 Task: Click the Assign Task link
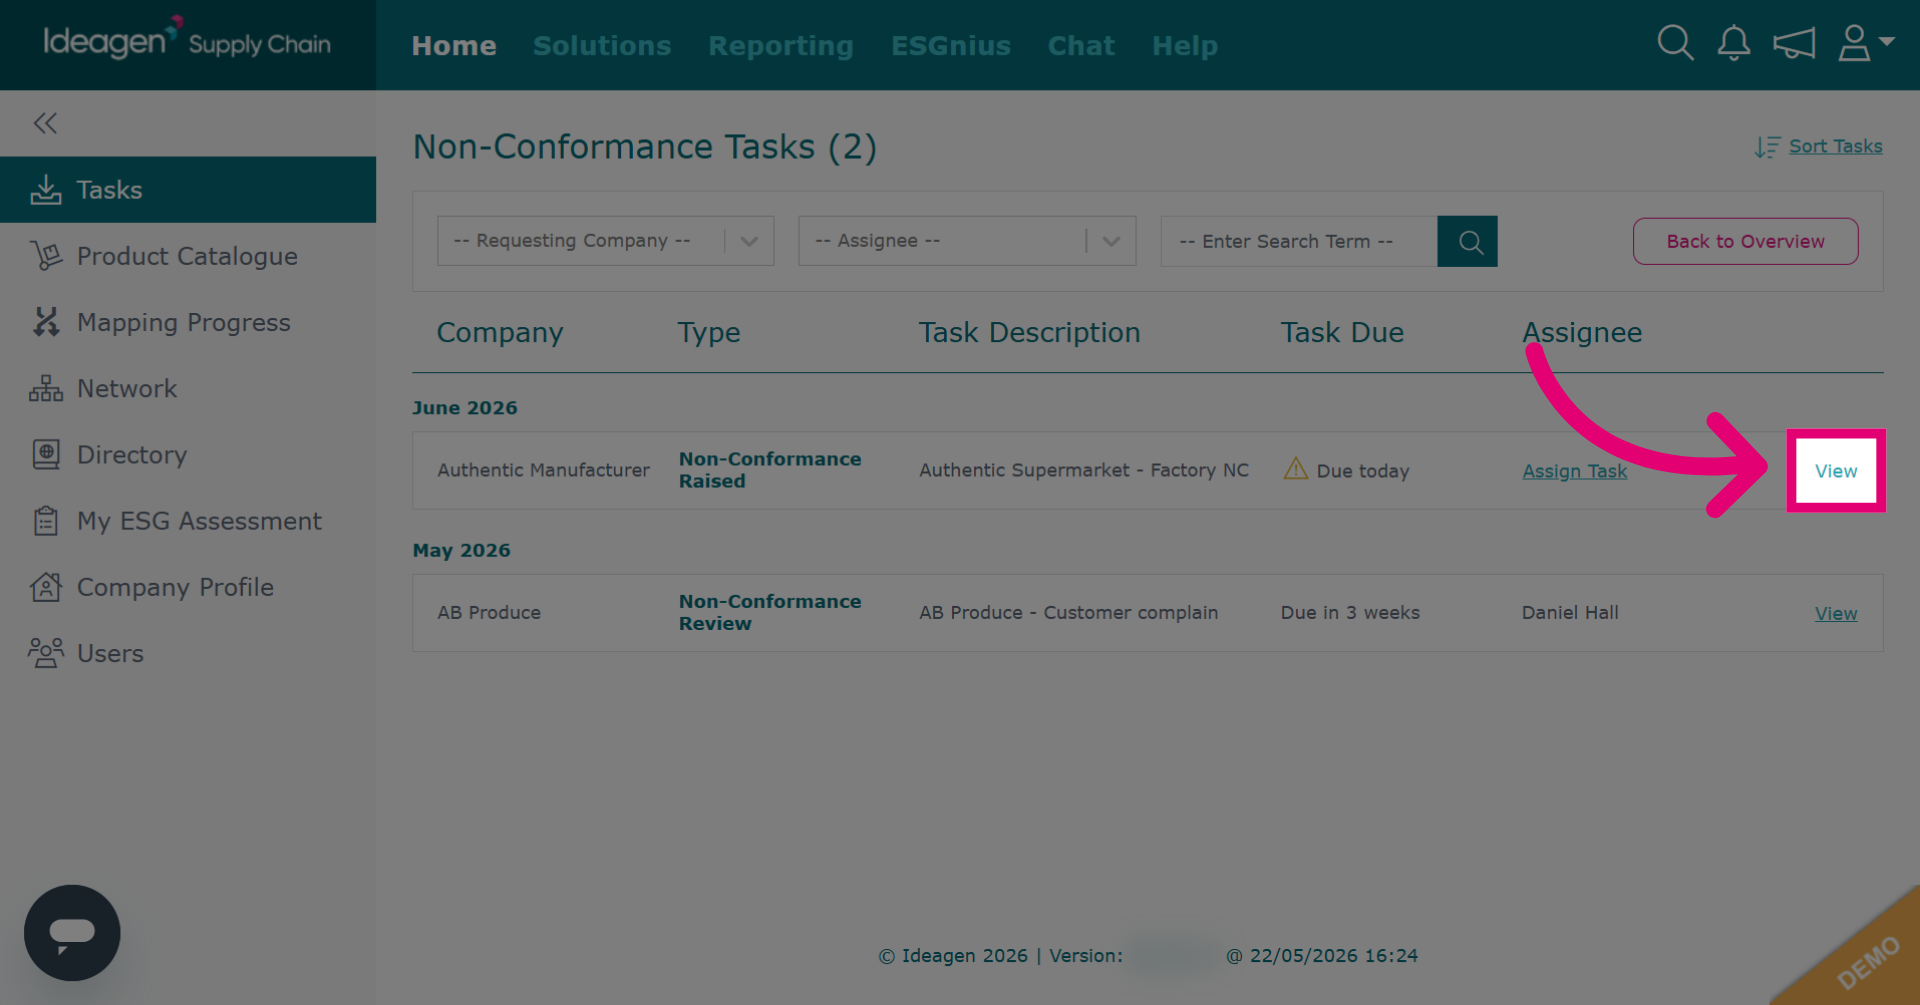click(1574, 471)
